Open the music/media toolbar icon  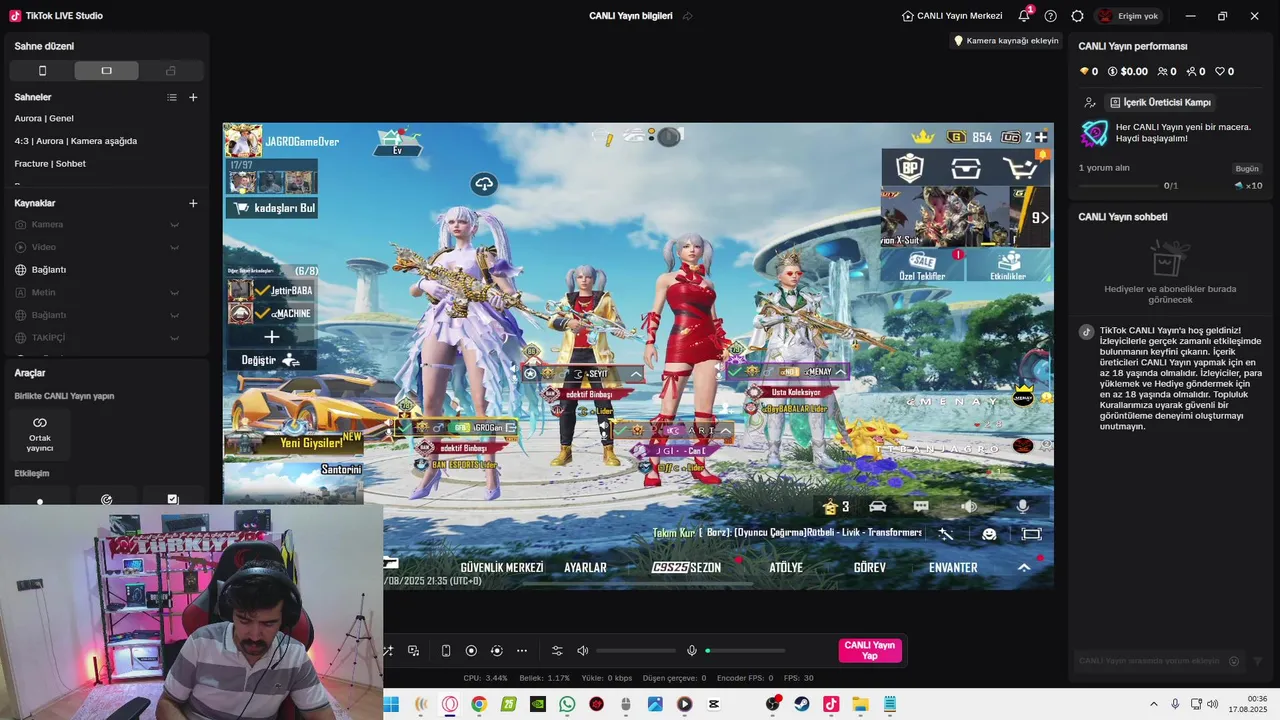tap(413, 651)
